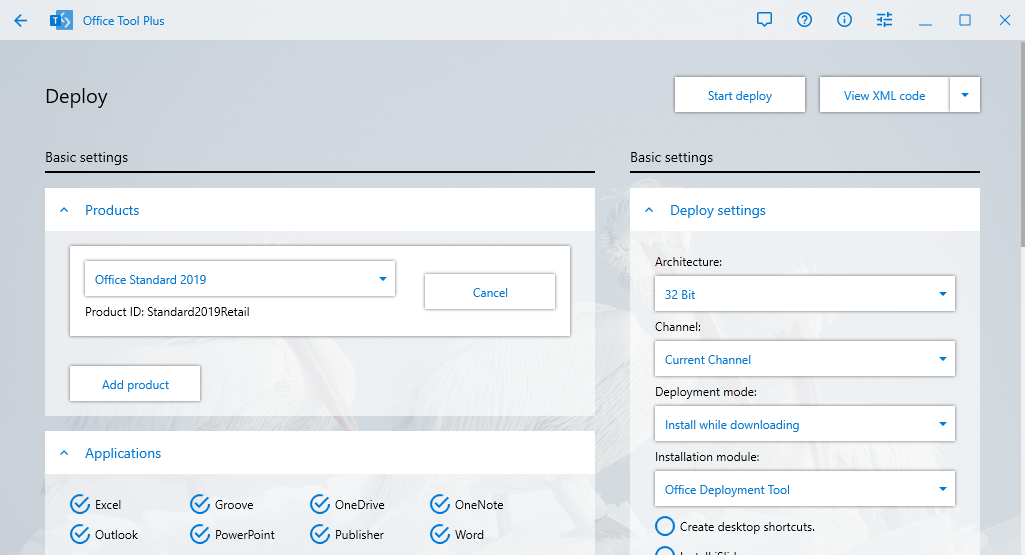Image resolution: width=1025 pixels, height=555 pixels.
Task: Go back using the arrow icon
Action: coord(20,20)
